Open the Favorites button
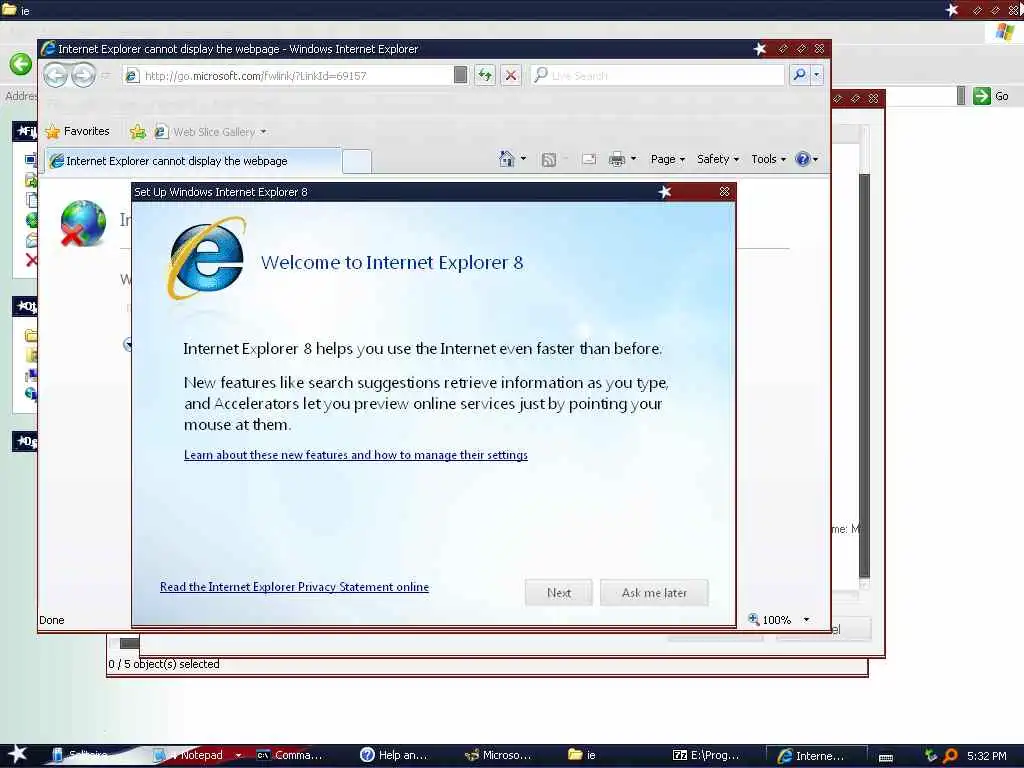This screenshot has height=768, width=1024. [77, 131]
